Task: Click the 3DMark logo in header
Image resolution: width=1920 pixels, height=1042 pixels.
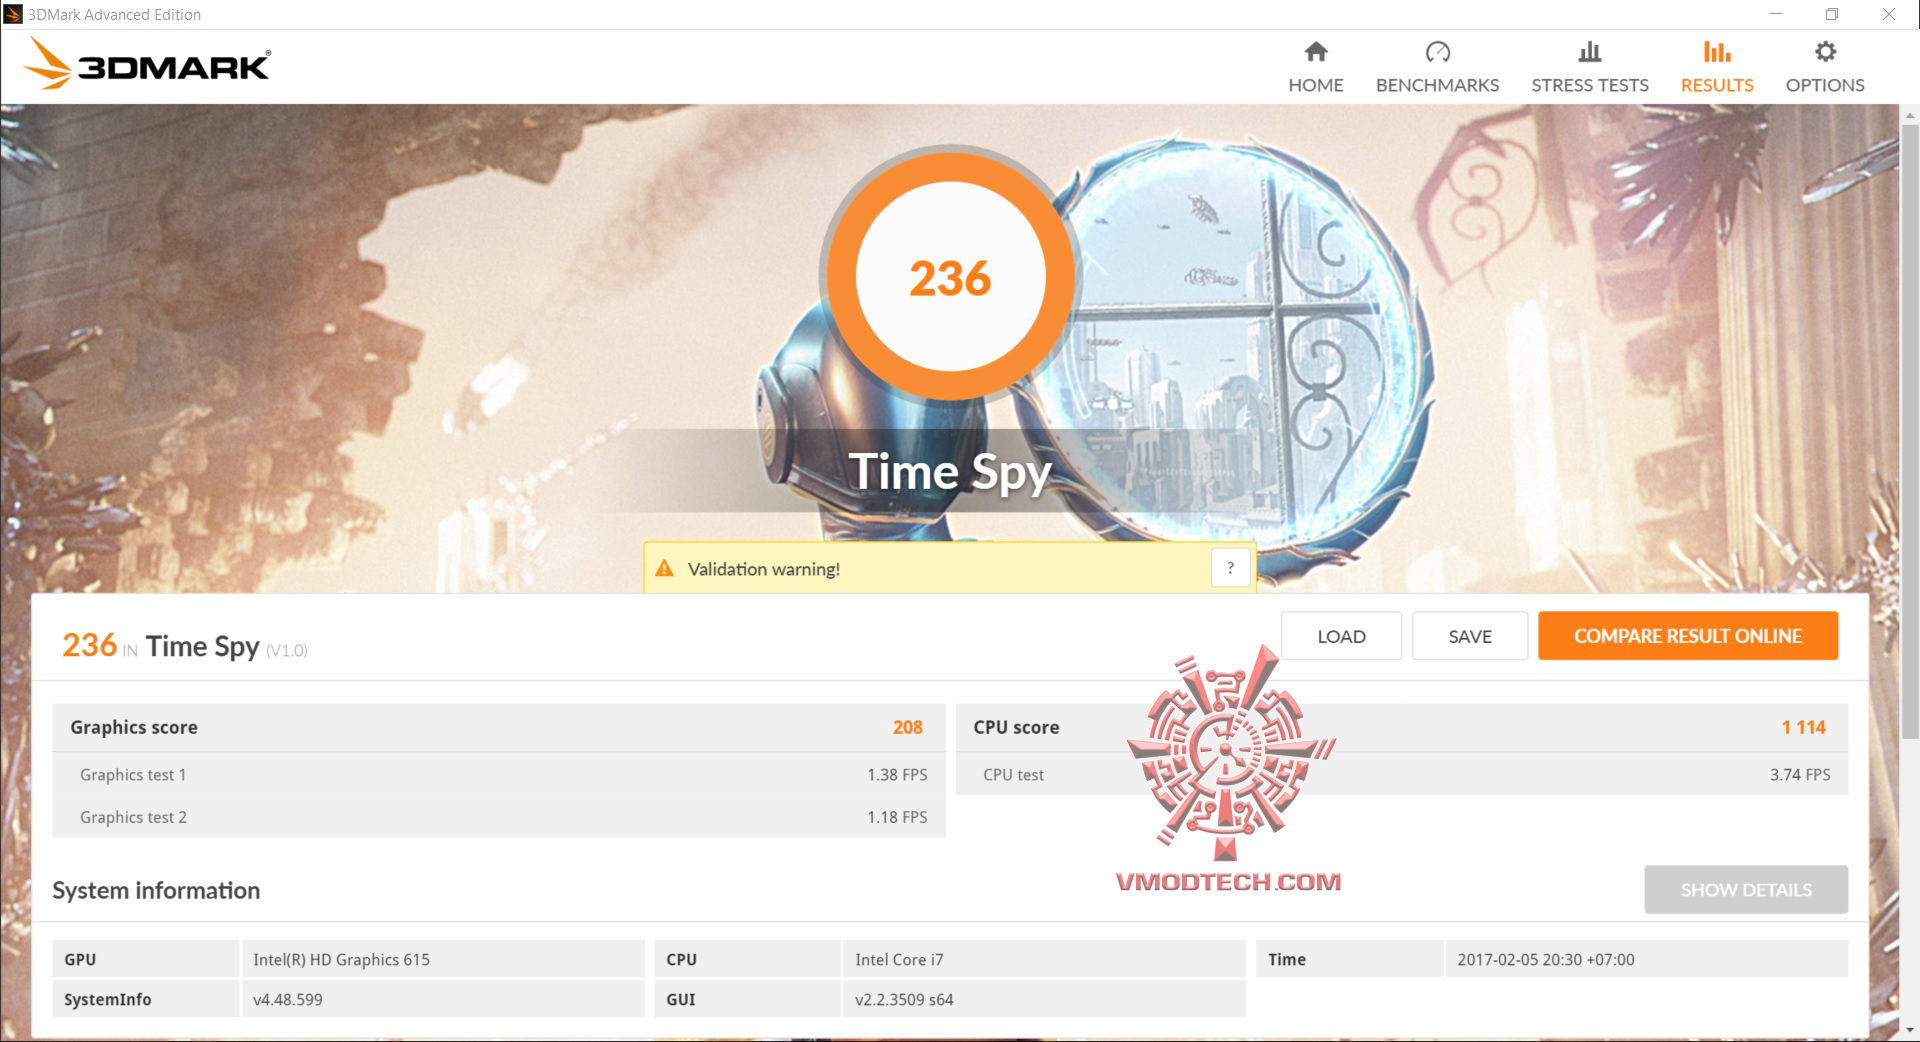Action: click(x=147, y=63)
